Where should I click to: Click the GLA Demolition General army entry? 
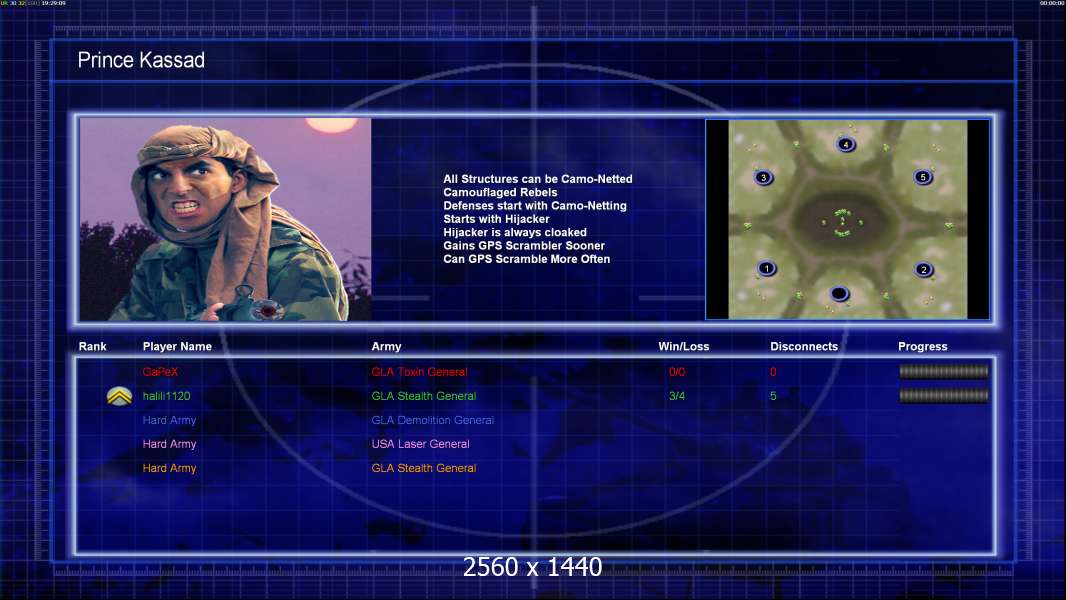[432, 420]
